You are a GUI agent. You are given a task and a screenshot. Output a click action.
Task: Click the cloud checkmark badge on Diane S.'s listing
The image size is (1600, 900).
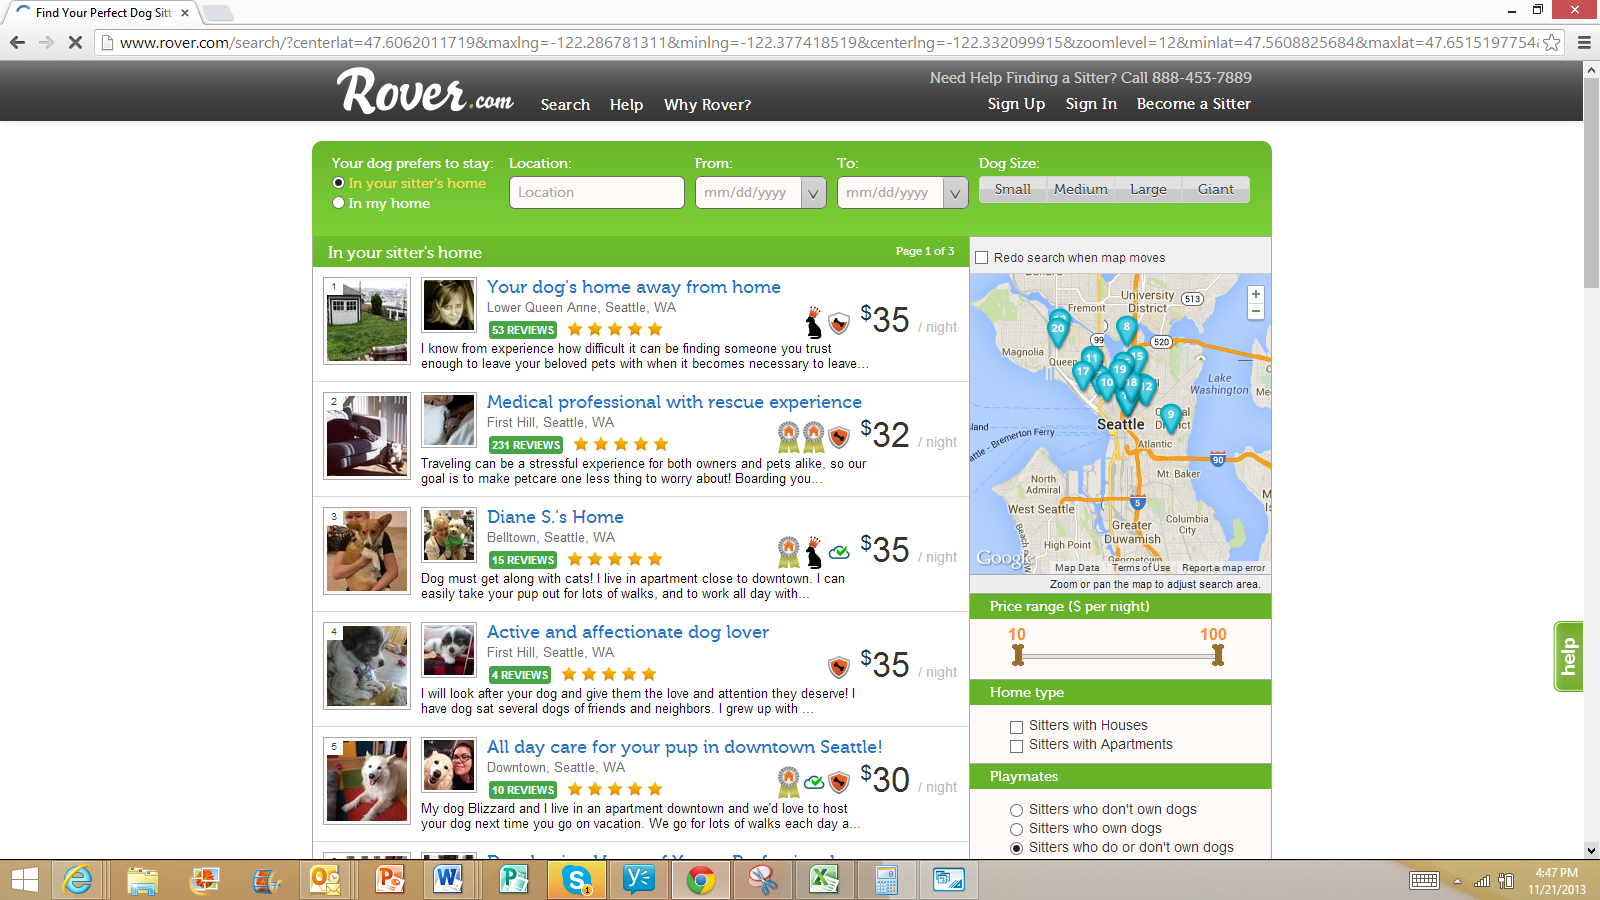pyautogui.click(x=839, y=552)
